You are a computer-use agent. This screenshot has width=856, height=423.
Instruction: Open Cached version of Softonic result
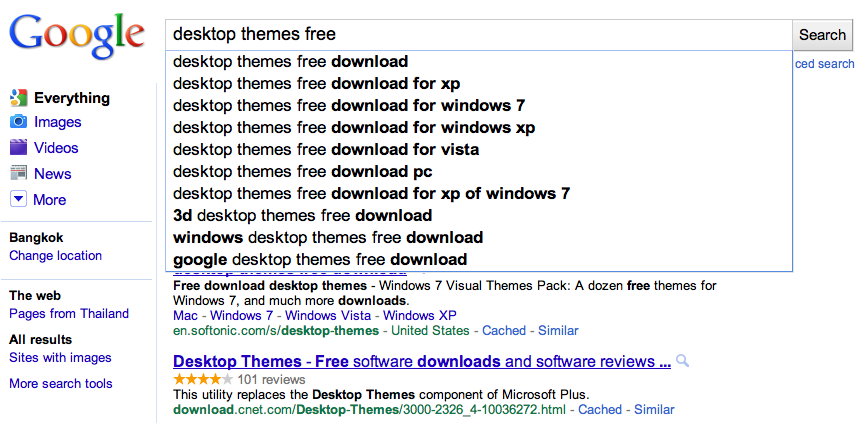click(x=504, y=330)
